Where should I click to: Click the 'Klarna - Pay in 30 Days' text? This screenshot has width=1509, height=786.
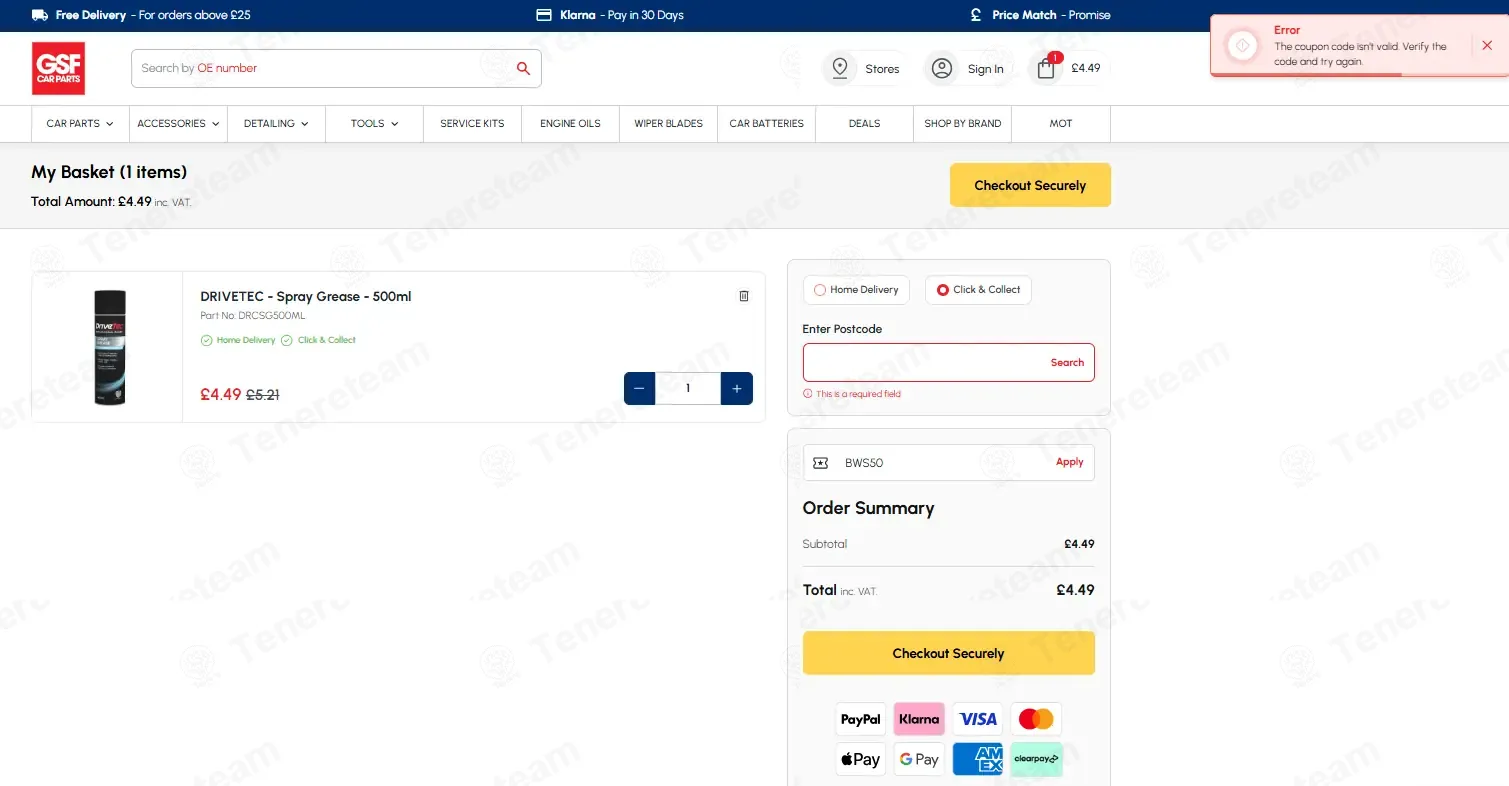click(x=622, y=15)
